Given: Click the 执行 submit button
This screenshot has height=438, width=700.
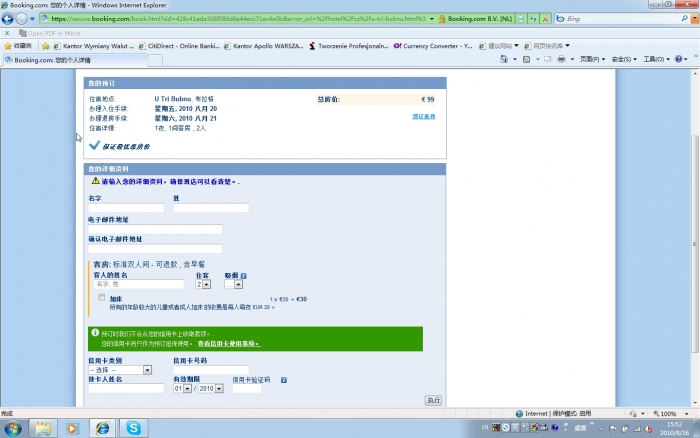Looking at the screenshot, I should tap(433, 400).
